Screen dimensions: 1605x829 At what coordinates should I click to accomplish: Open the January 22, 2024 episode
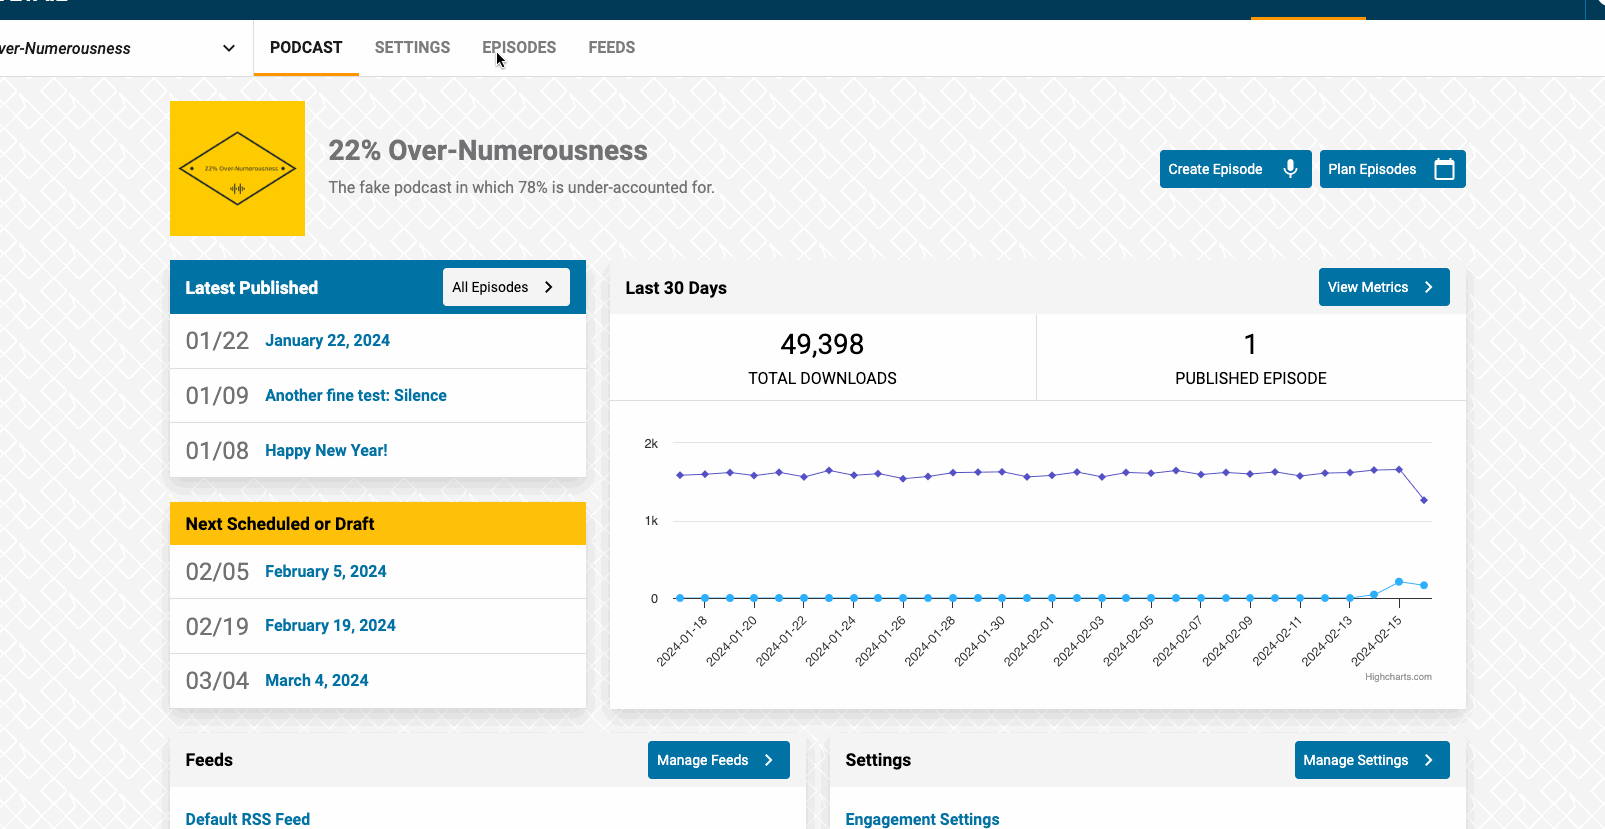[x=327, y=341]
